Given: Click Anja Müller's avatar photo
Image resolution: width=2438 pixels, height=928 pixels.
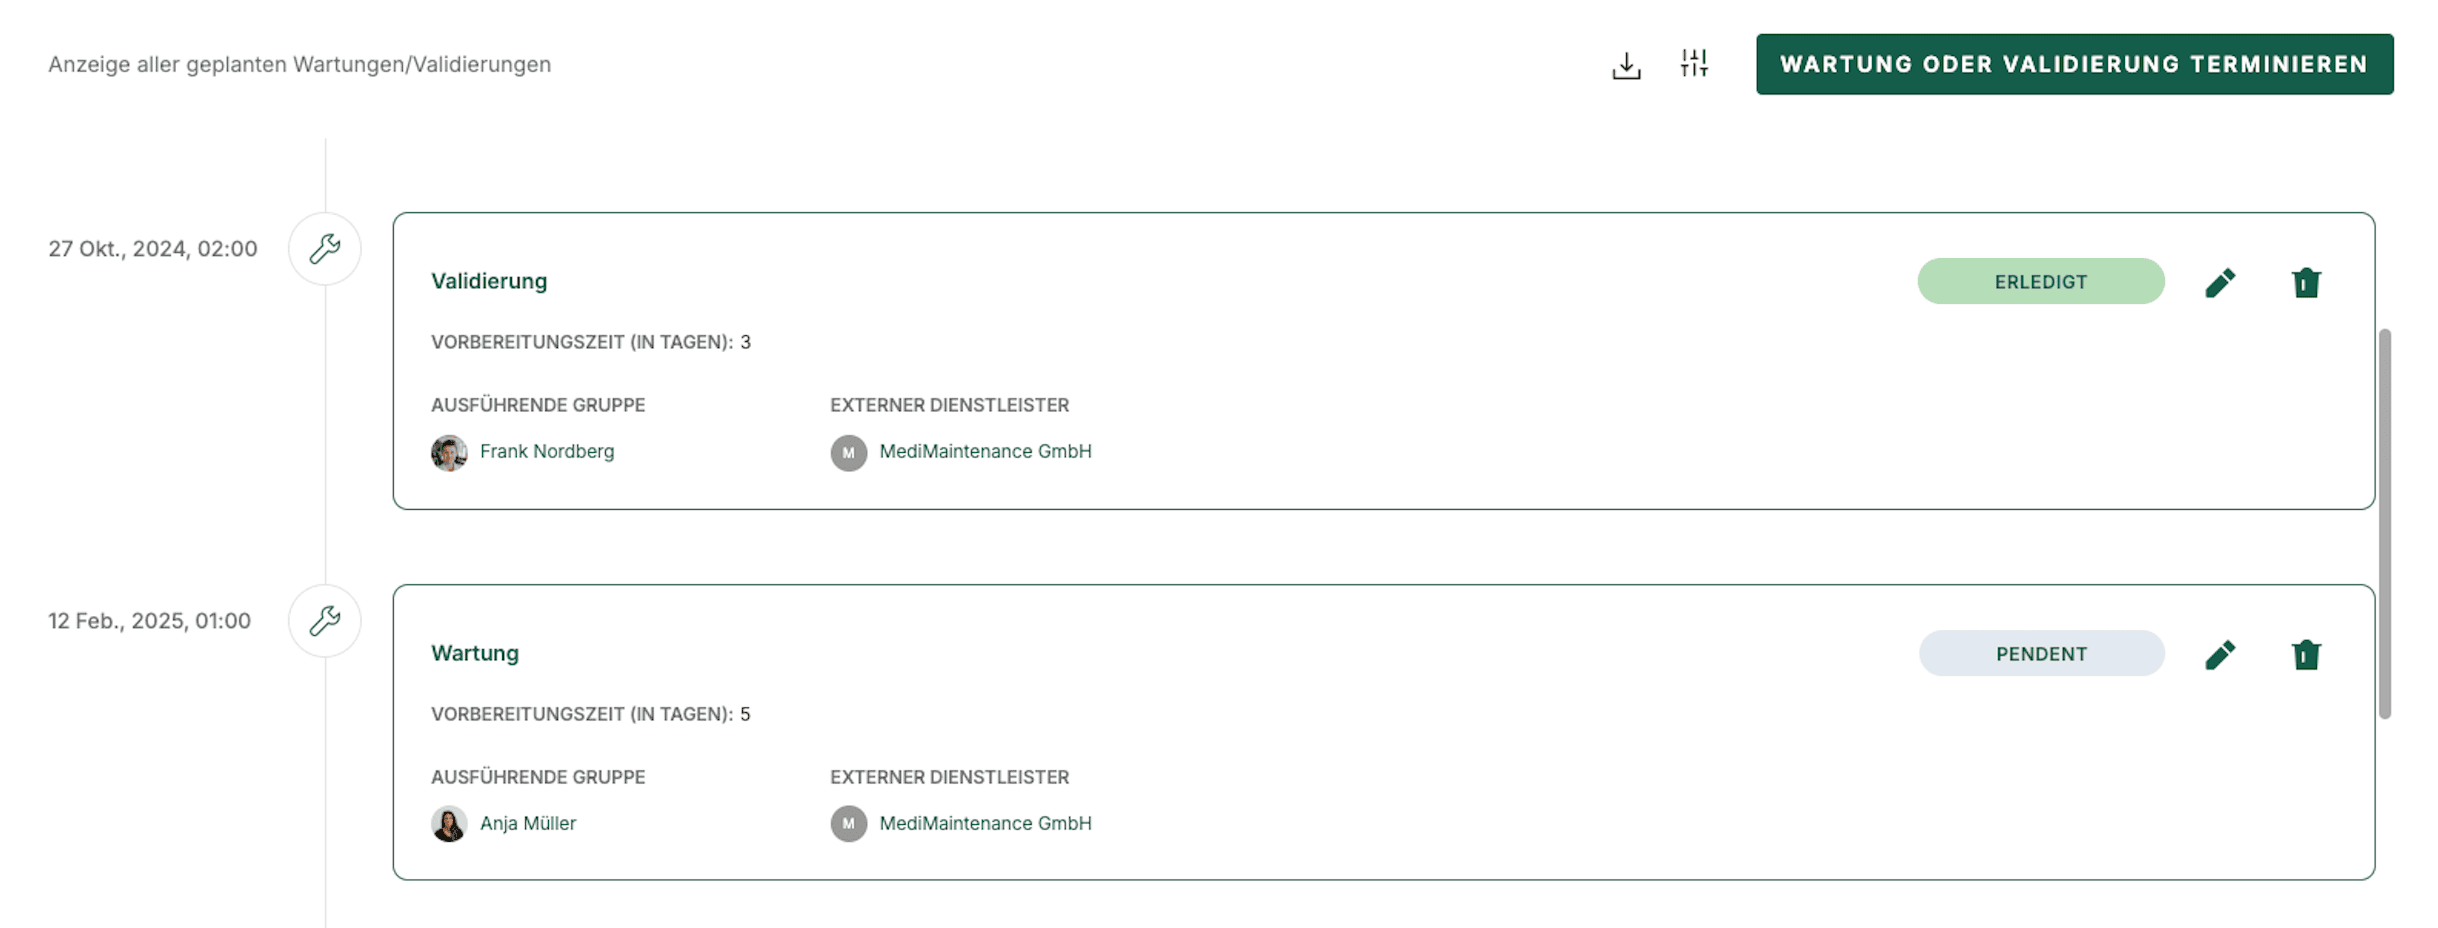Looking at the screenshot, I should click(449, 825).
